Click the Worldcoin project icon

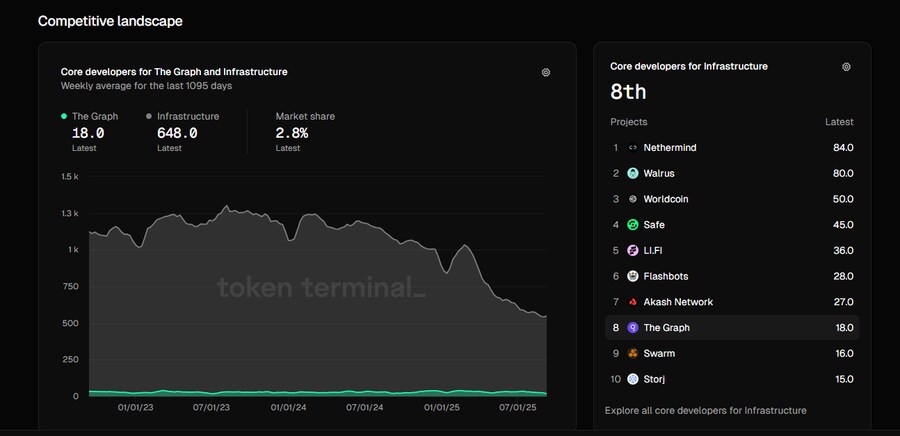point(633,199)
